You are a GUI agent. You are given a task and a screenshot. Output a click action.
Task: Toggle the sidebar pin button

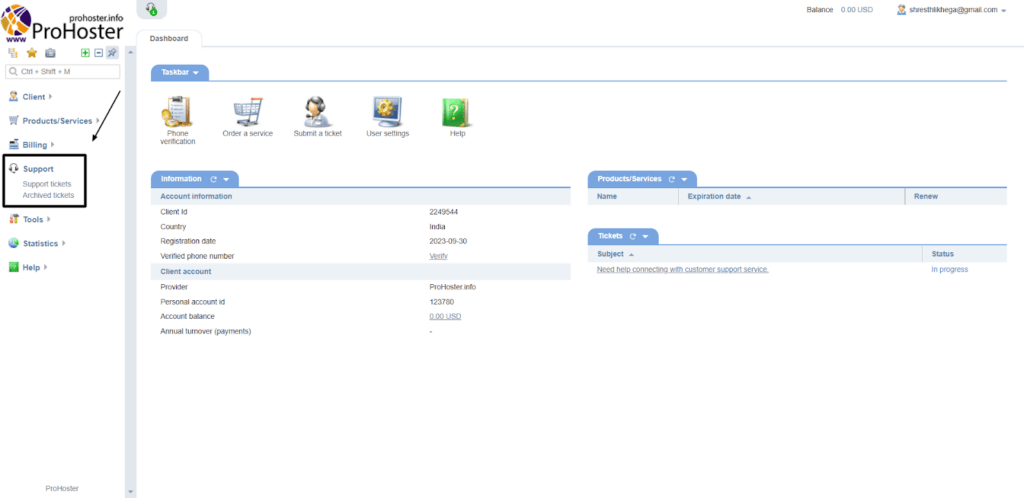(x=112, y=53)
